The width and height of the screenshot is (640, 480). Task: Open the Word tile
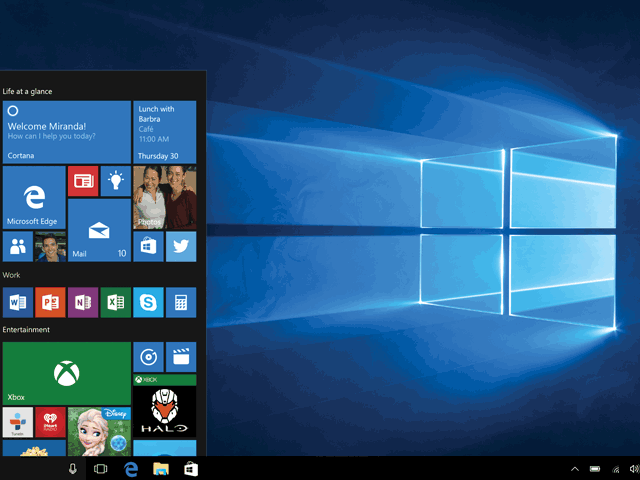[18, 301]
